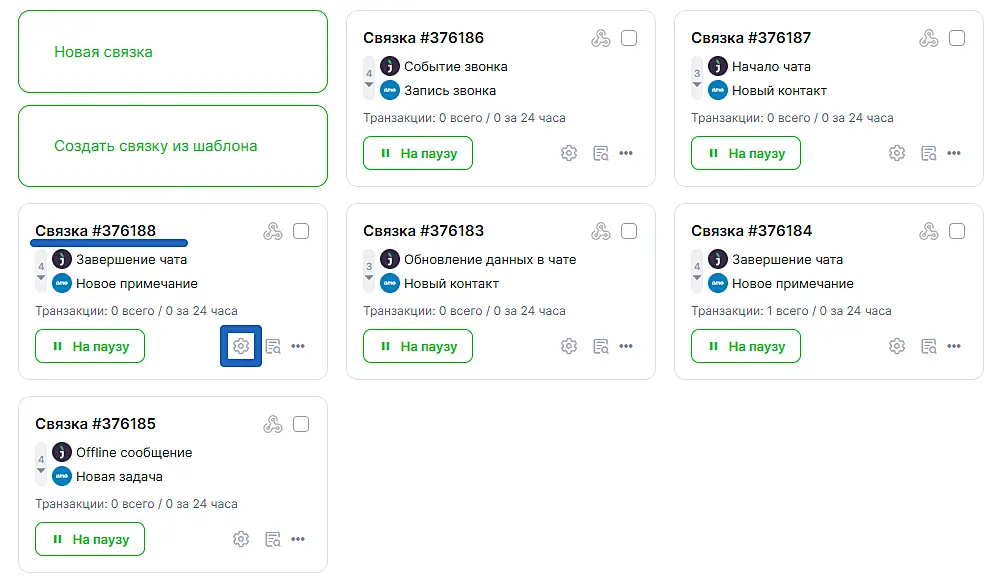Image resolution: width=1001 pixels, height=583 pixels.
Task: Check the box for Связка #376184
Action: pyautogui.click(x=957, y=232)
